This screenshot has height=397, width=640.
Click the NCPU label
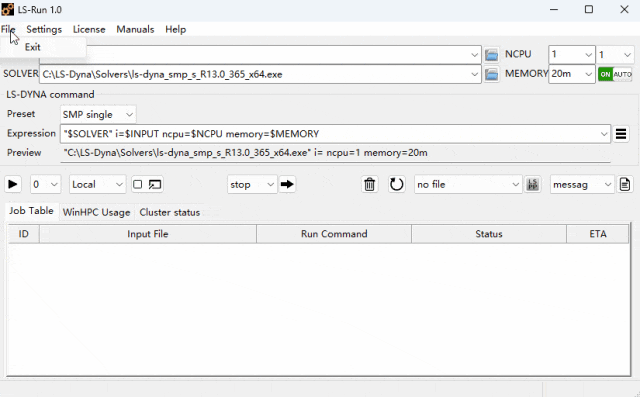point(518,54)
